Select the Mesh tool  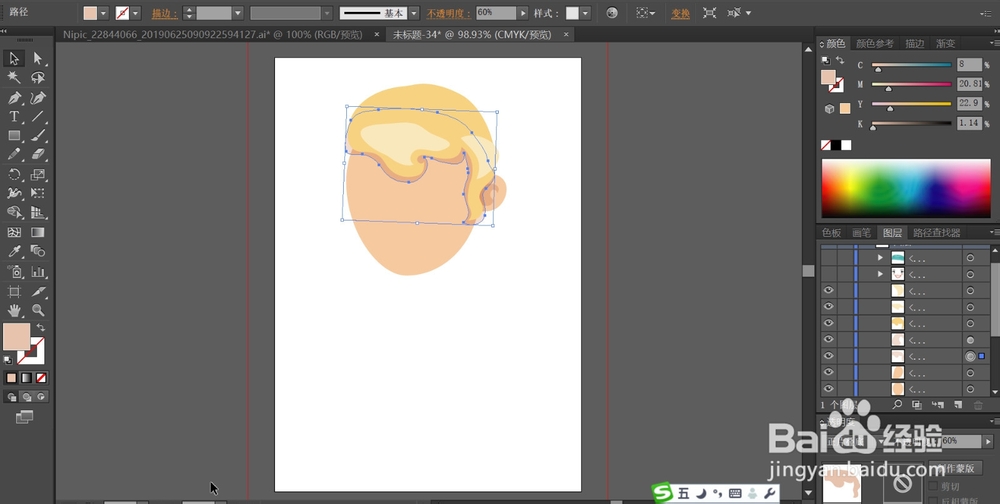click(x=14, y=232)
